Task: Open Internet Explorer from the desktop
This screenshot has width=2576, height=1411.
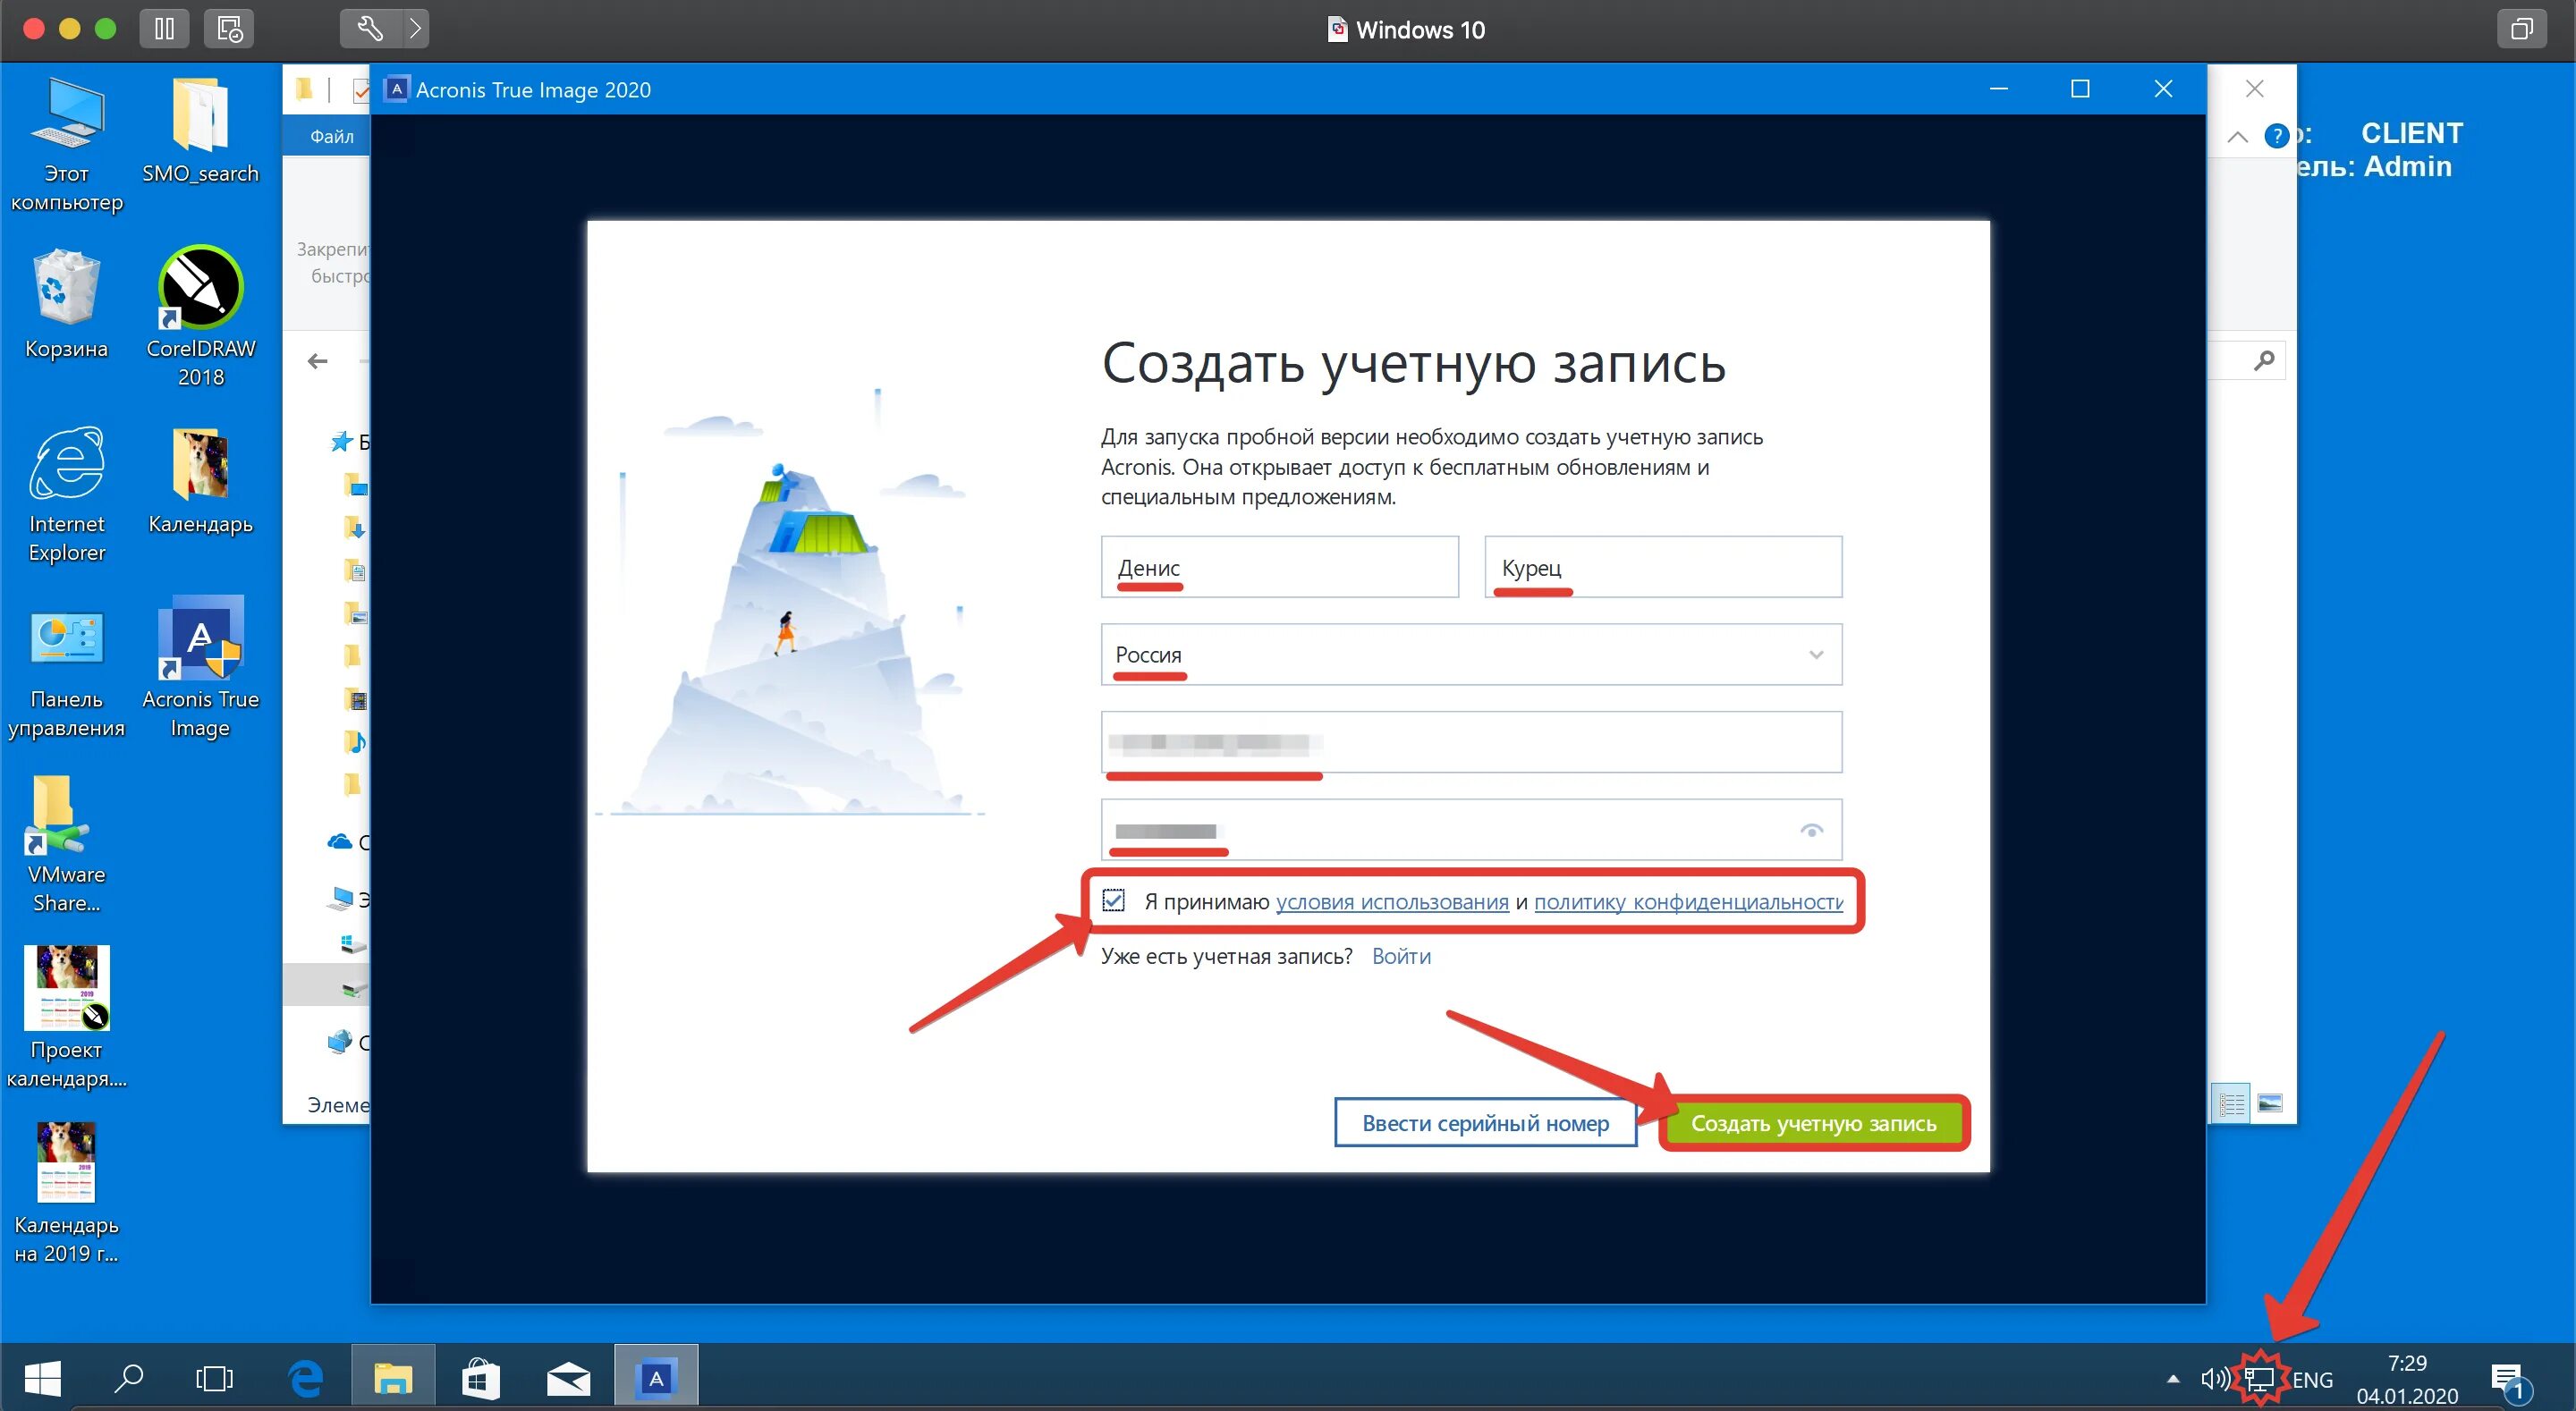Action: [65, 465]
